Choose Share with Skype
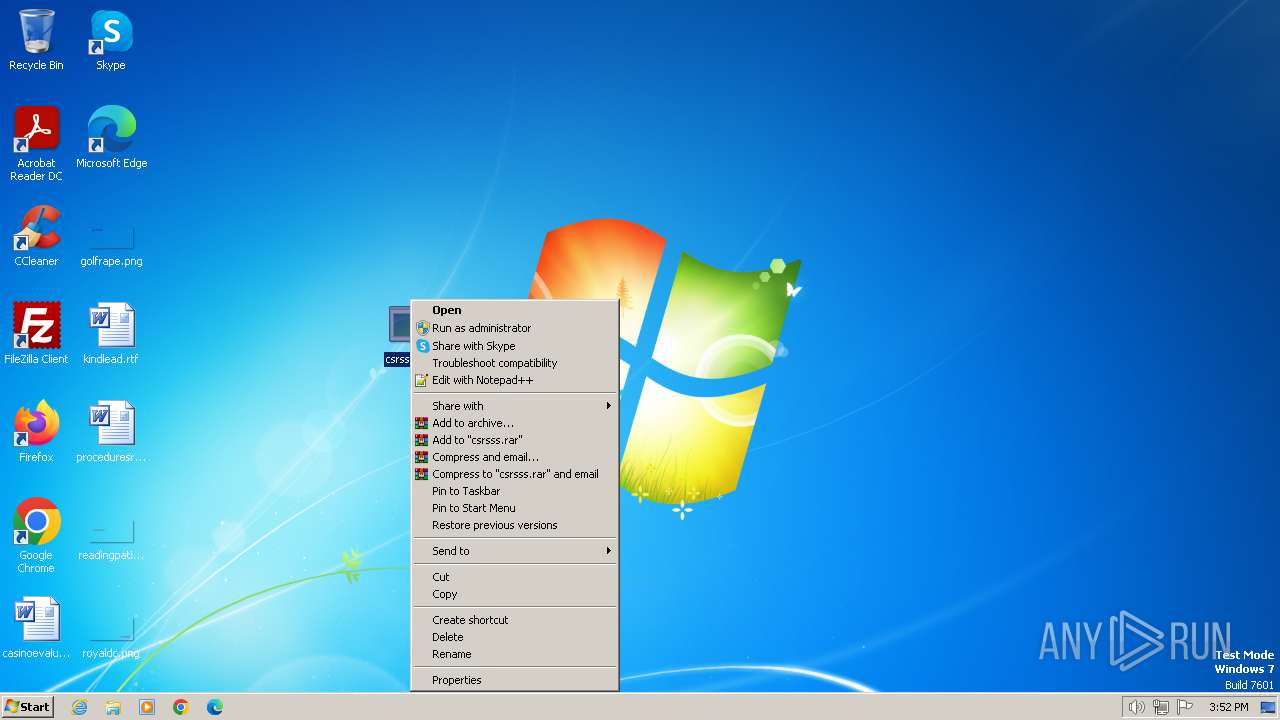This screenshot has width=1280, height=720. [514, 346]
